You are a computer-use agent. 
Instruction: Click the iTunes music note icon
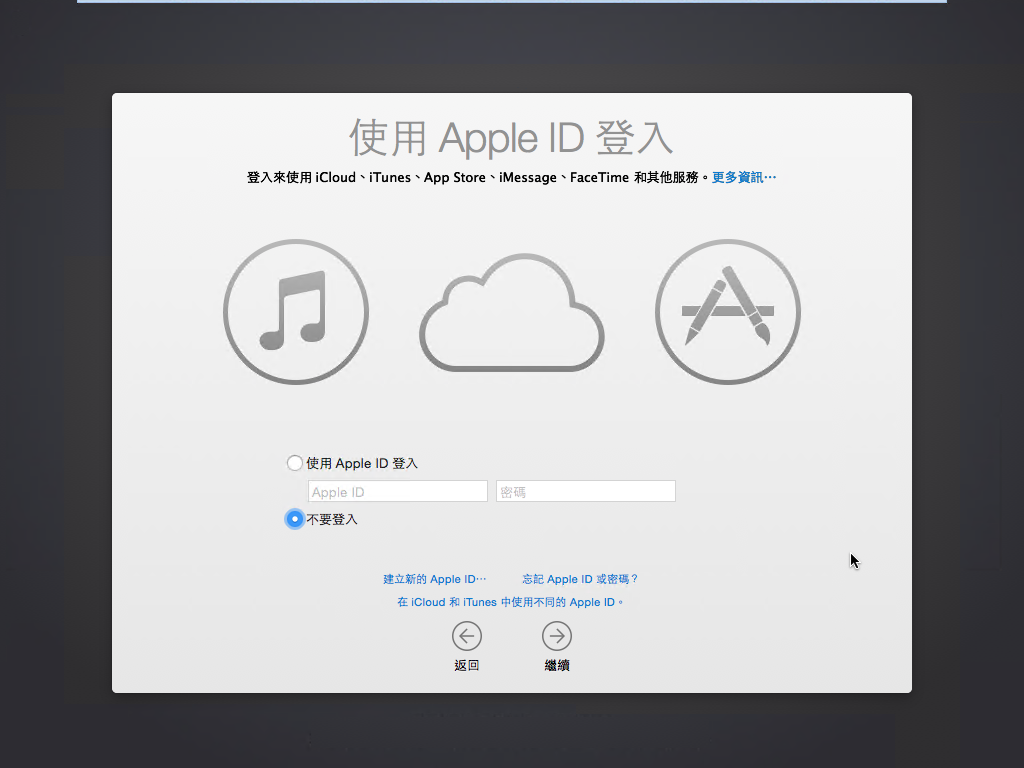point(296,312)
